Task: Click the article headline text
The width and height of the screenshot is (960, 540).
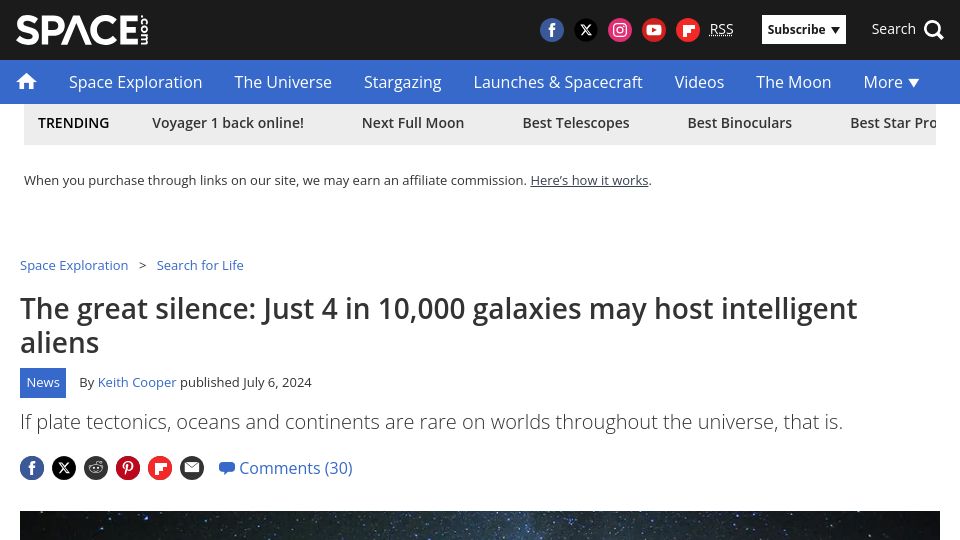Action: 438,326
